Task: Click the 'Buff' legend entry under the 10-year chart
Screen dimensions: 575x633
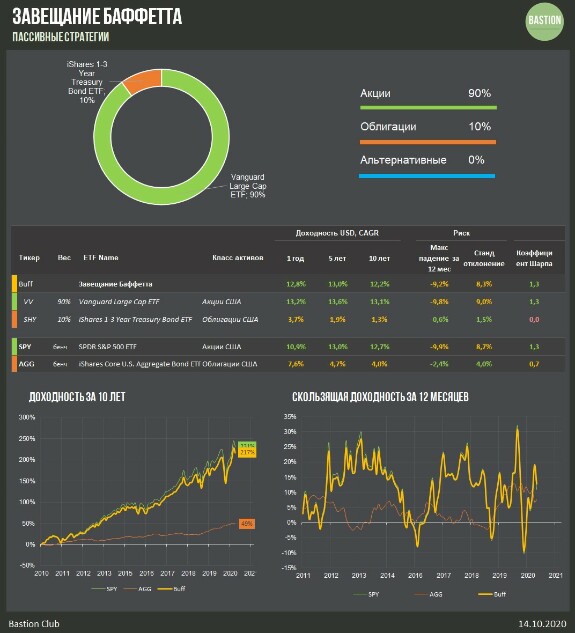Action: [x=171, y=589]
